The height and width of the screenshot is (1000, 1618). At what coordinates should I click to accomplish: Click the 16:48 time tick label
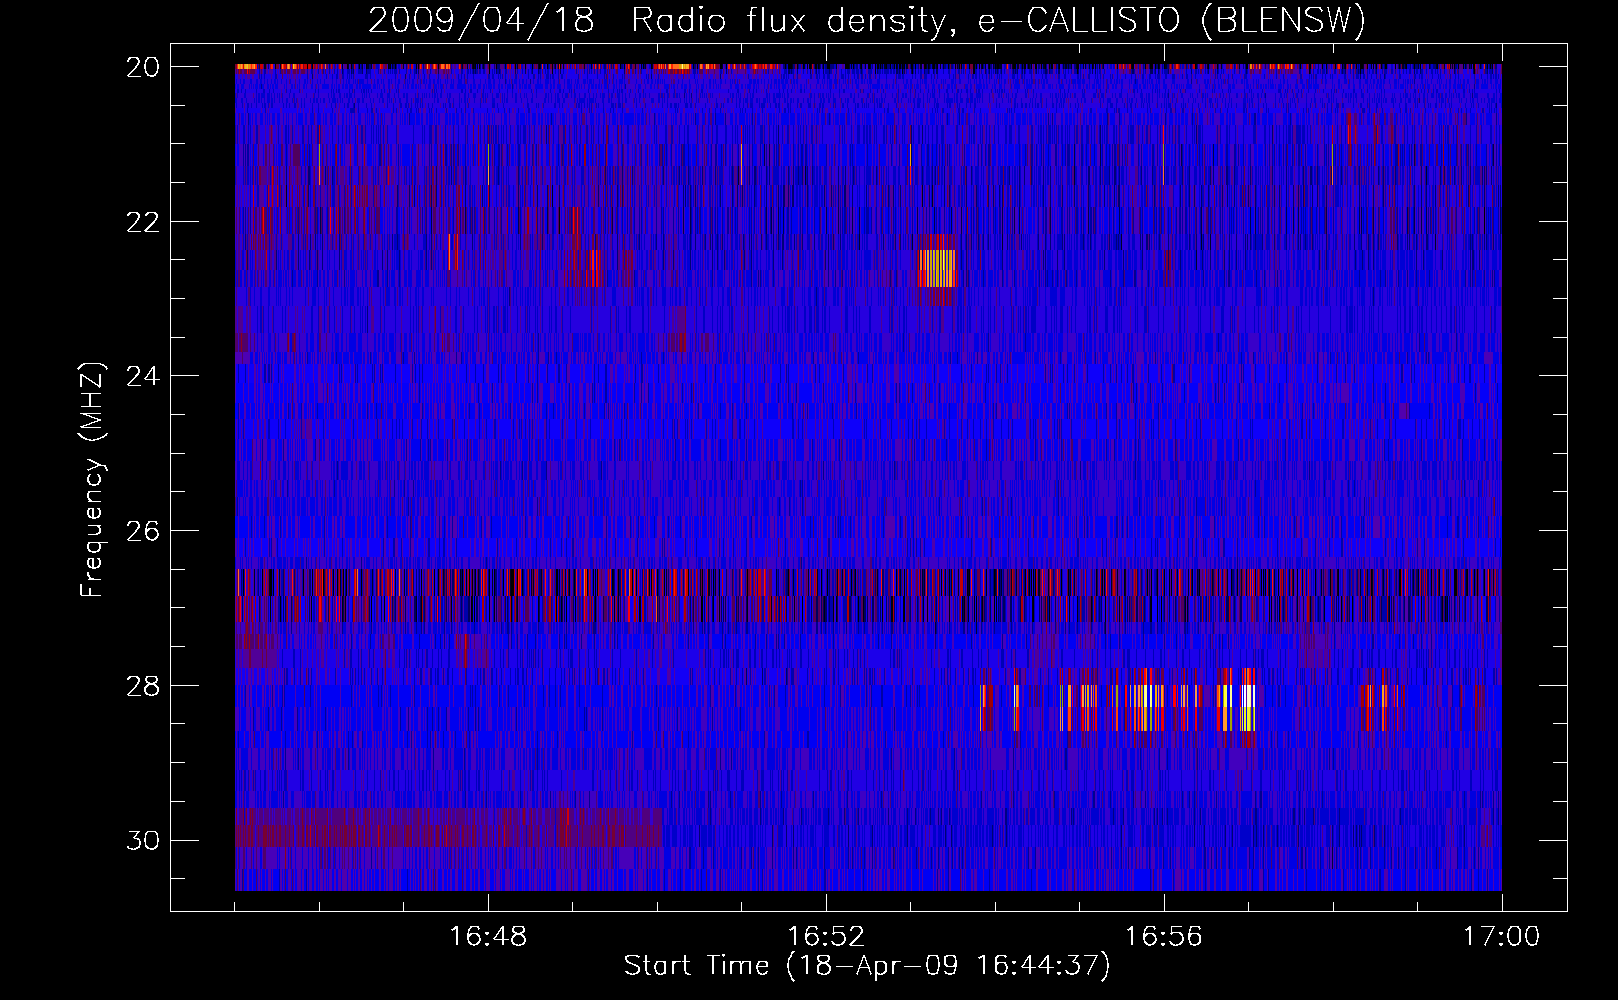(x=488, y=937)
